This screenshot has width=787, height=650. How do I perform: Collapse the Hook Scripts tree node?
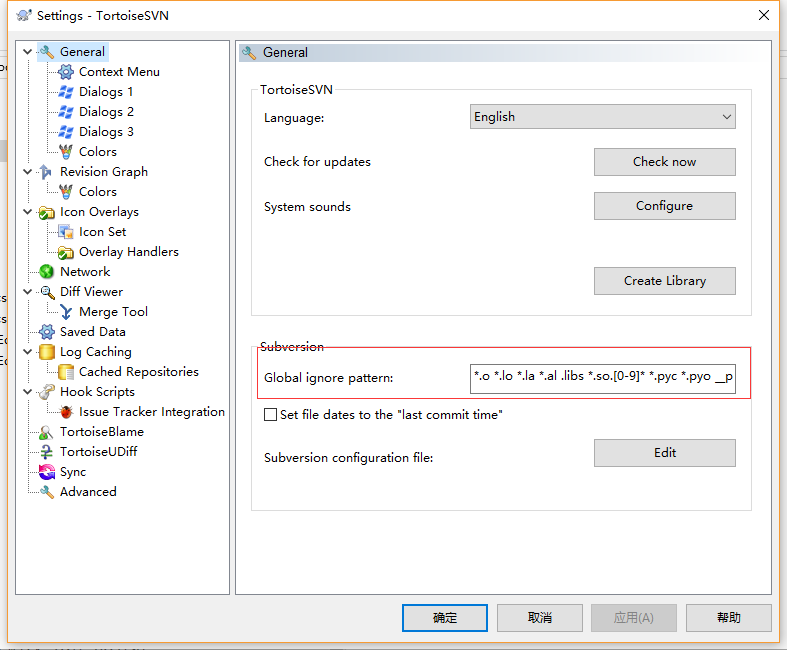coord(28,392)
